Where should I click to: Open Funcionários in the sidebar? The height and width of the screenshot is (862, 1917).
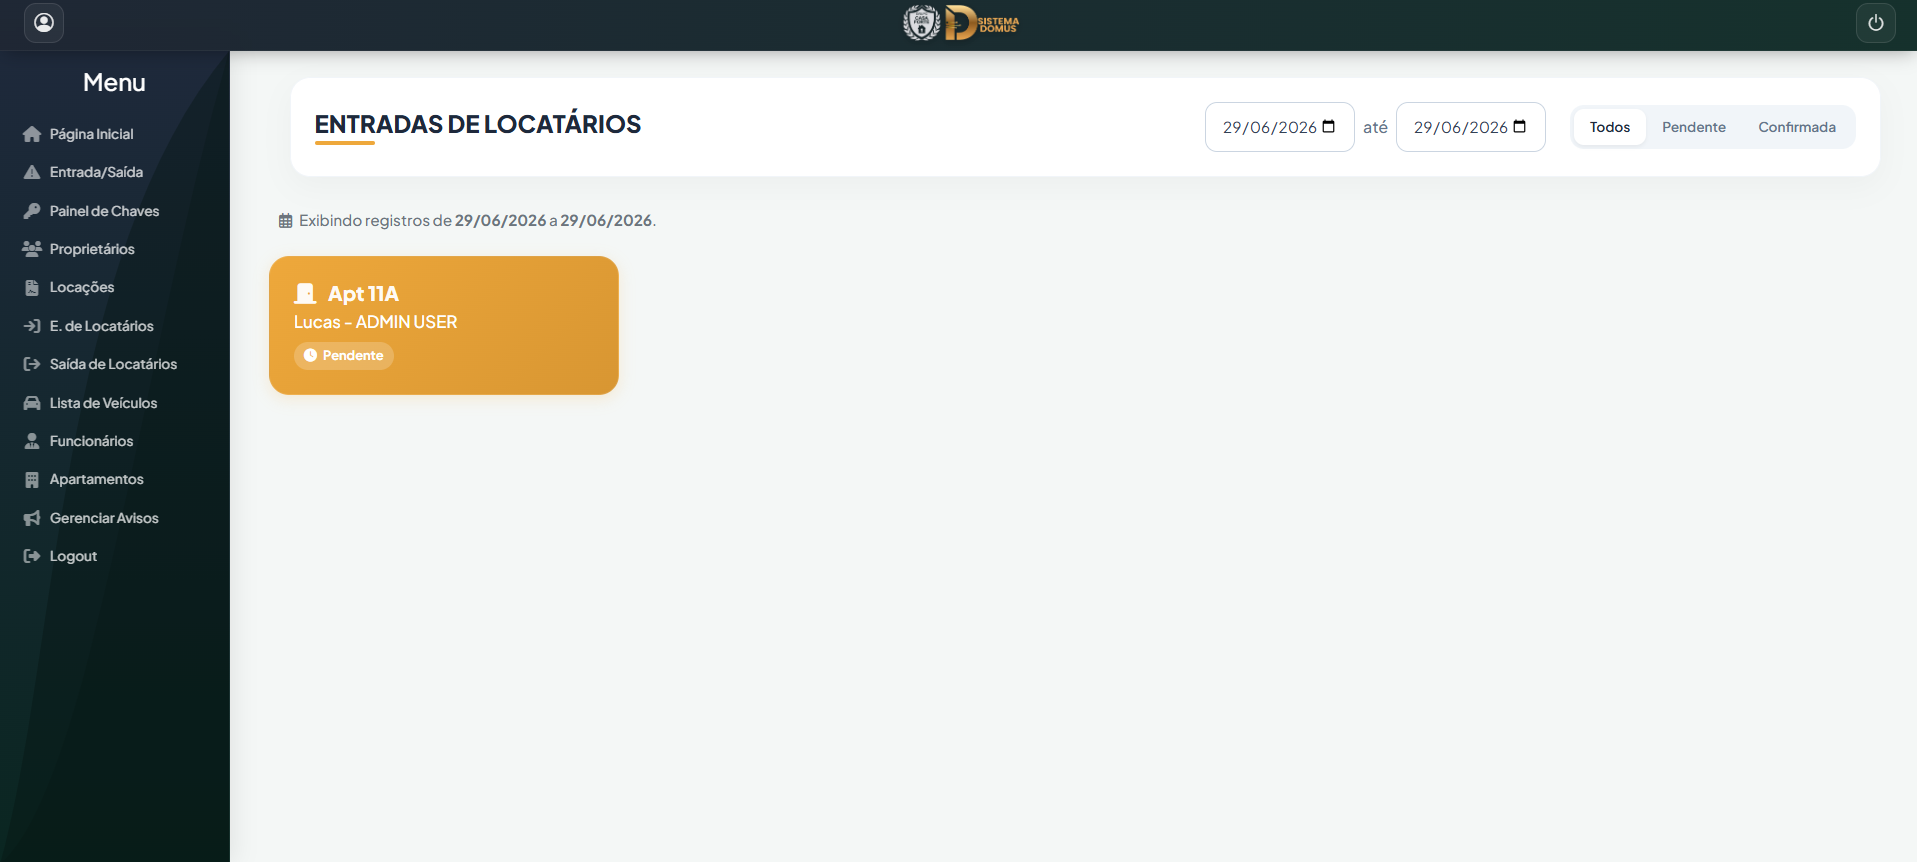click(x=91, y=441)
